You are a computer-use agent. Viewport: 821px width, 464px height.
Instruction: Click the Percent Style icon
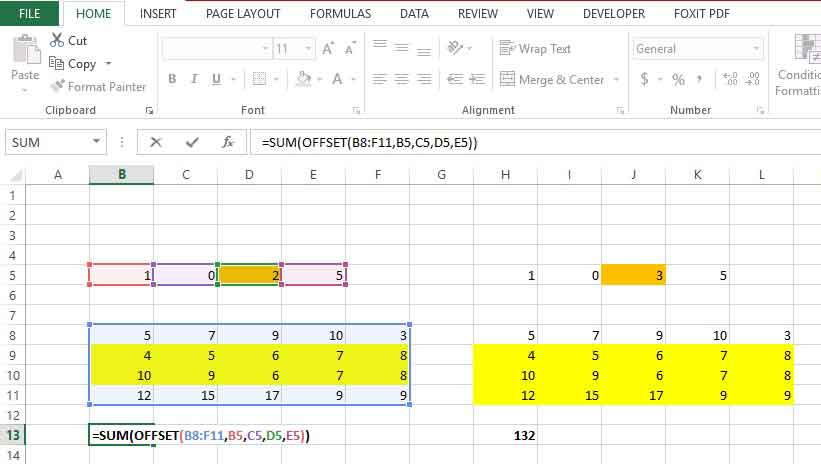pos(678,80)
